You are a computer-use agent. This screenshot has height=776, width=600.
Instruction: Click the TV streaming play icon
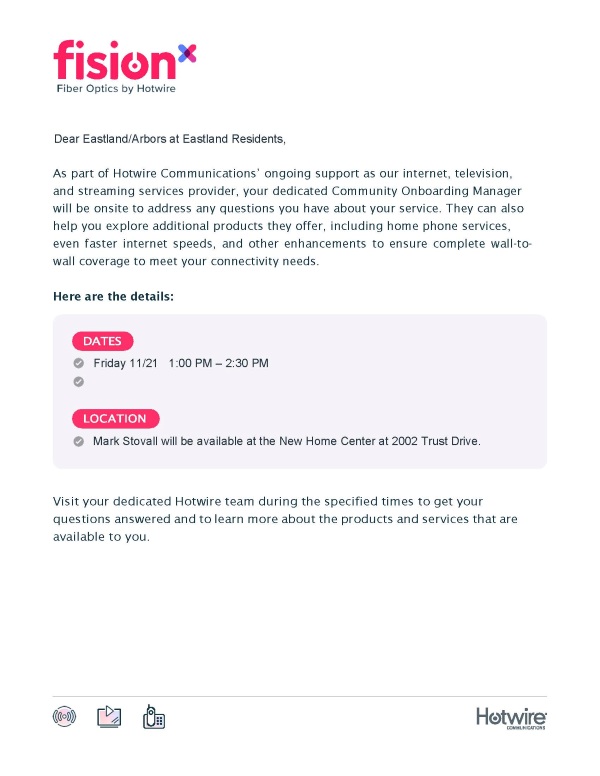(x=108, y=716)
